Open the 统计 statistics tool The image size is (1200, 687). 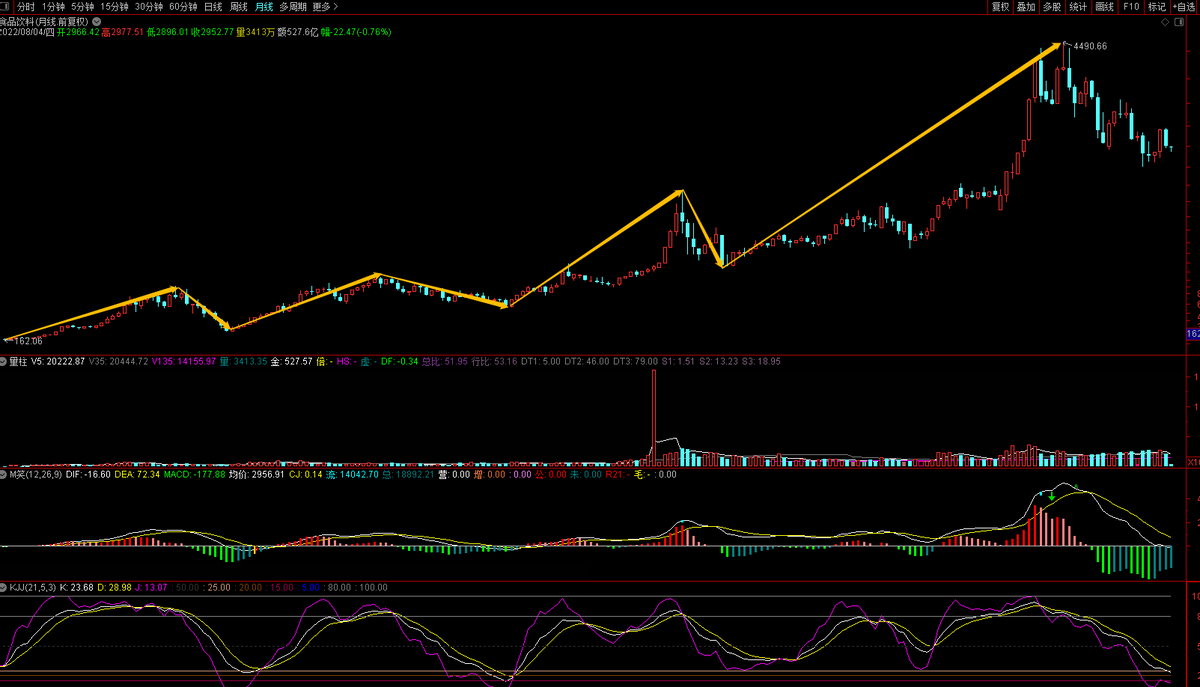(1078, 7)
